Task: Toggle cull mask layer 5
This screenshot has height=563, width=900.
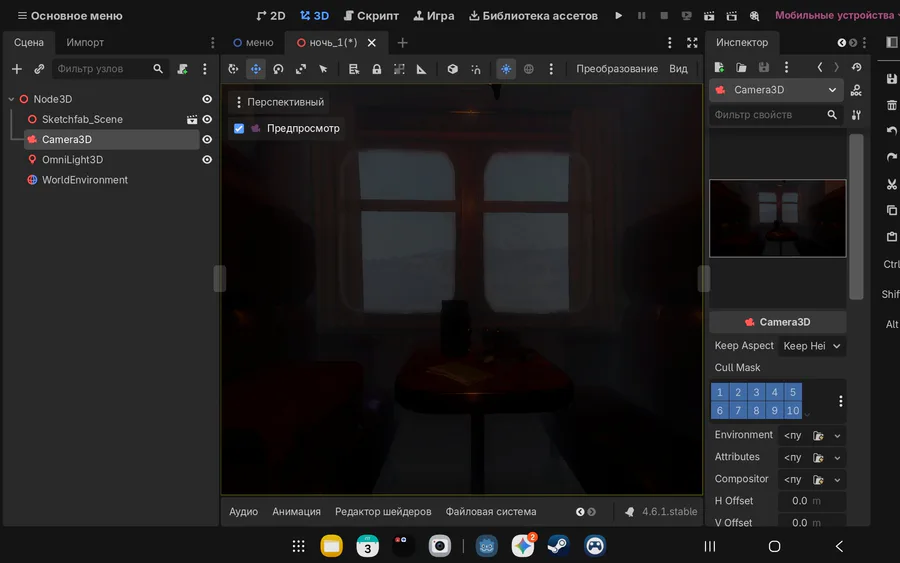Action: (x=793, y=393)
